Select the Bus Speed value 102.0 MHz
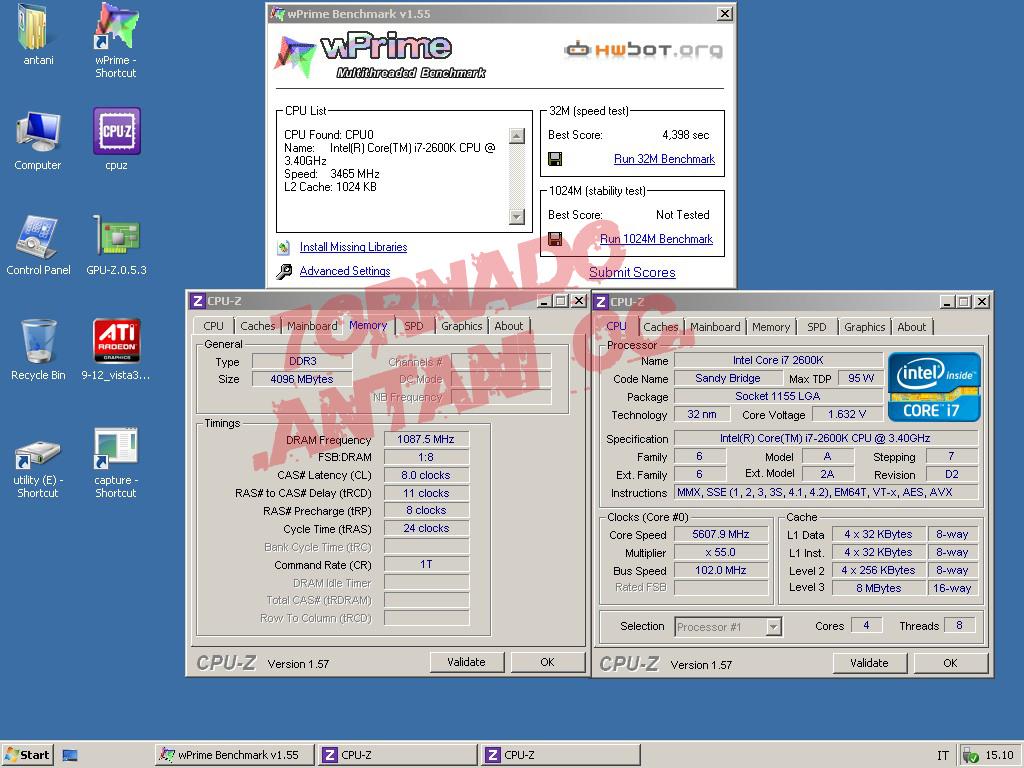The image size is (1024, 768). pyautogui.click(x=720, y=570)
